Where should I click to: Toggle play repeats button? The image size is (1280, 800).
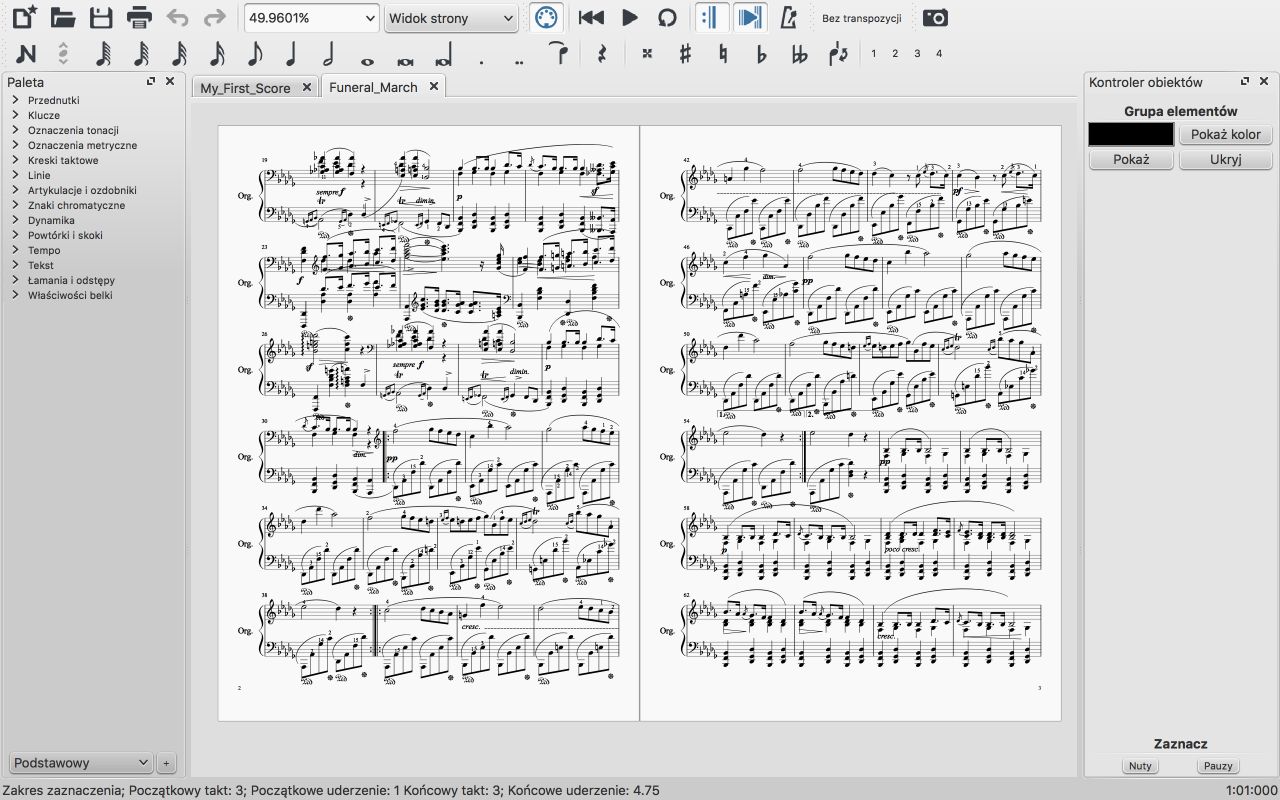point(712,18)
